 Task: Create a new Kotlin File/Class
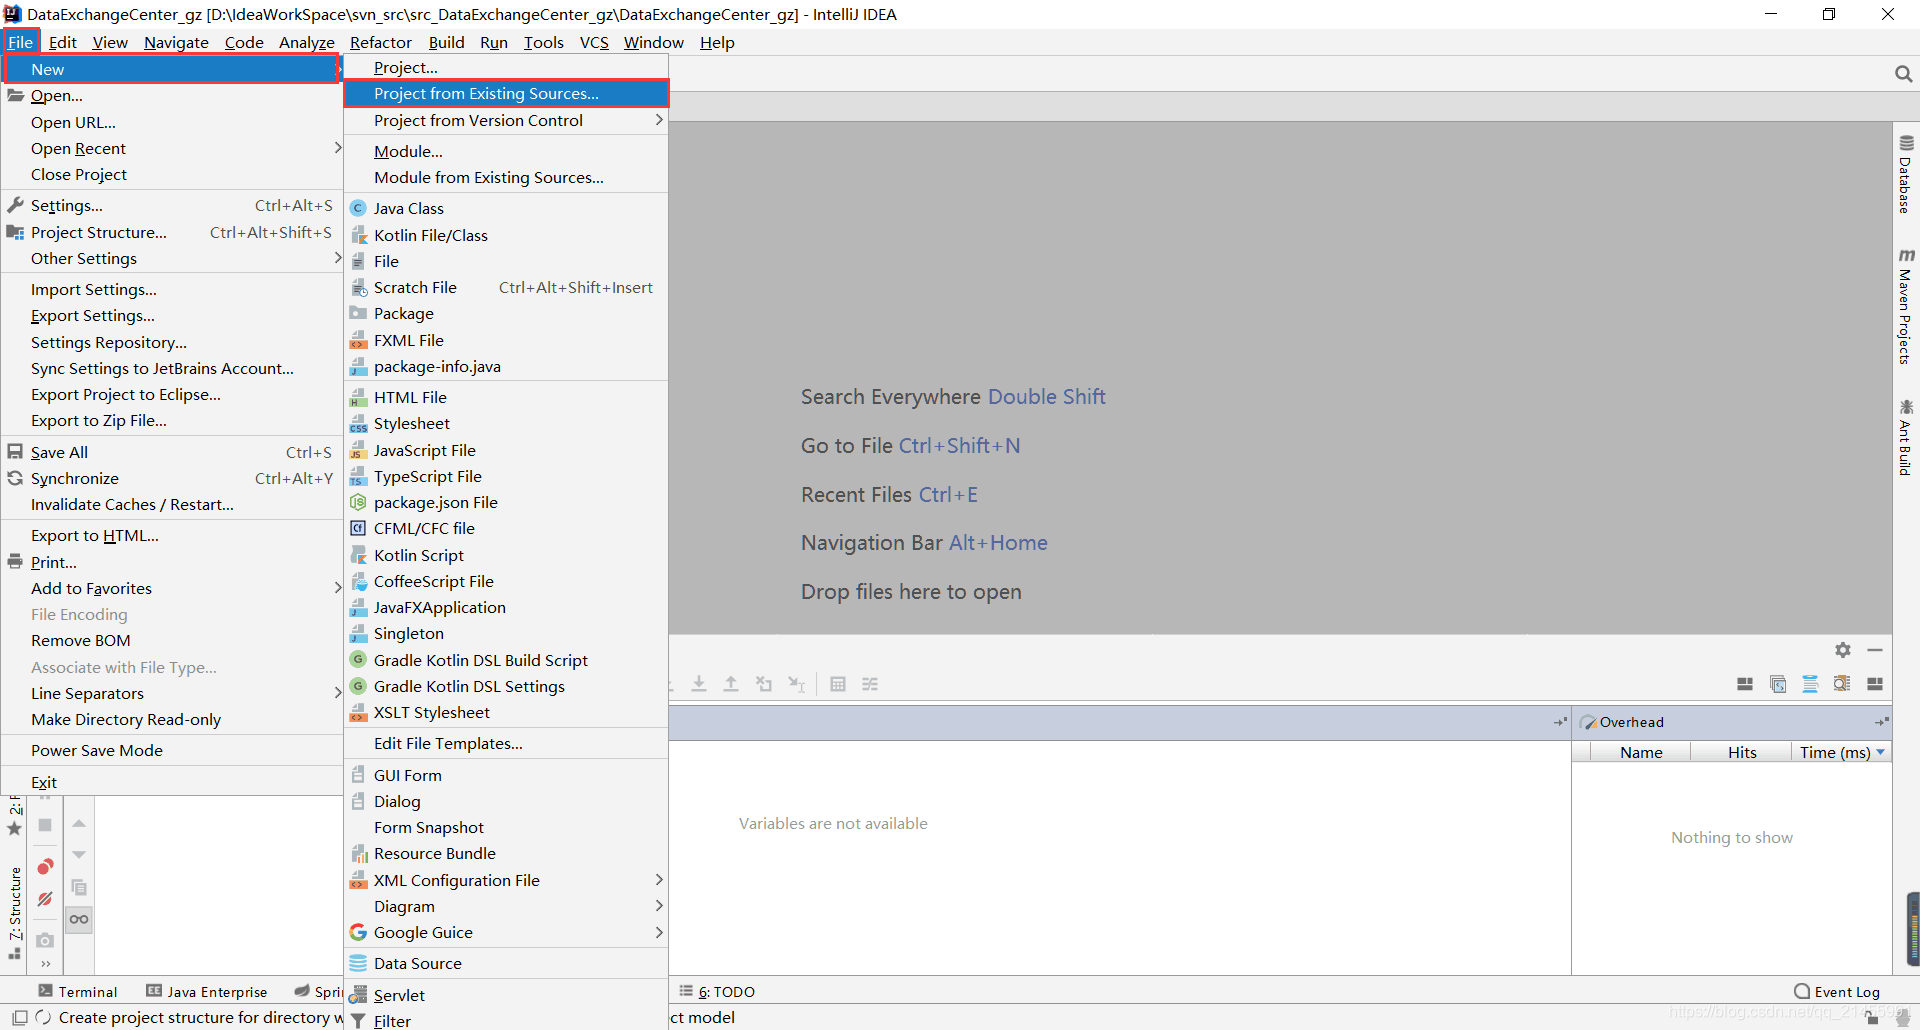coord(506,235)
